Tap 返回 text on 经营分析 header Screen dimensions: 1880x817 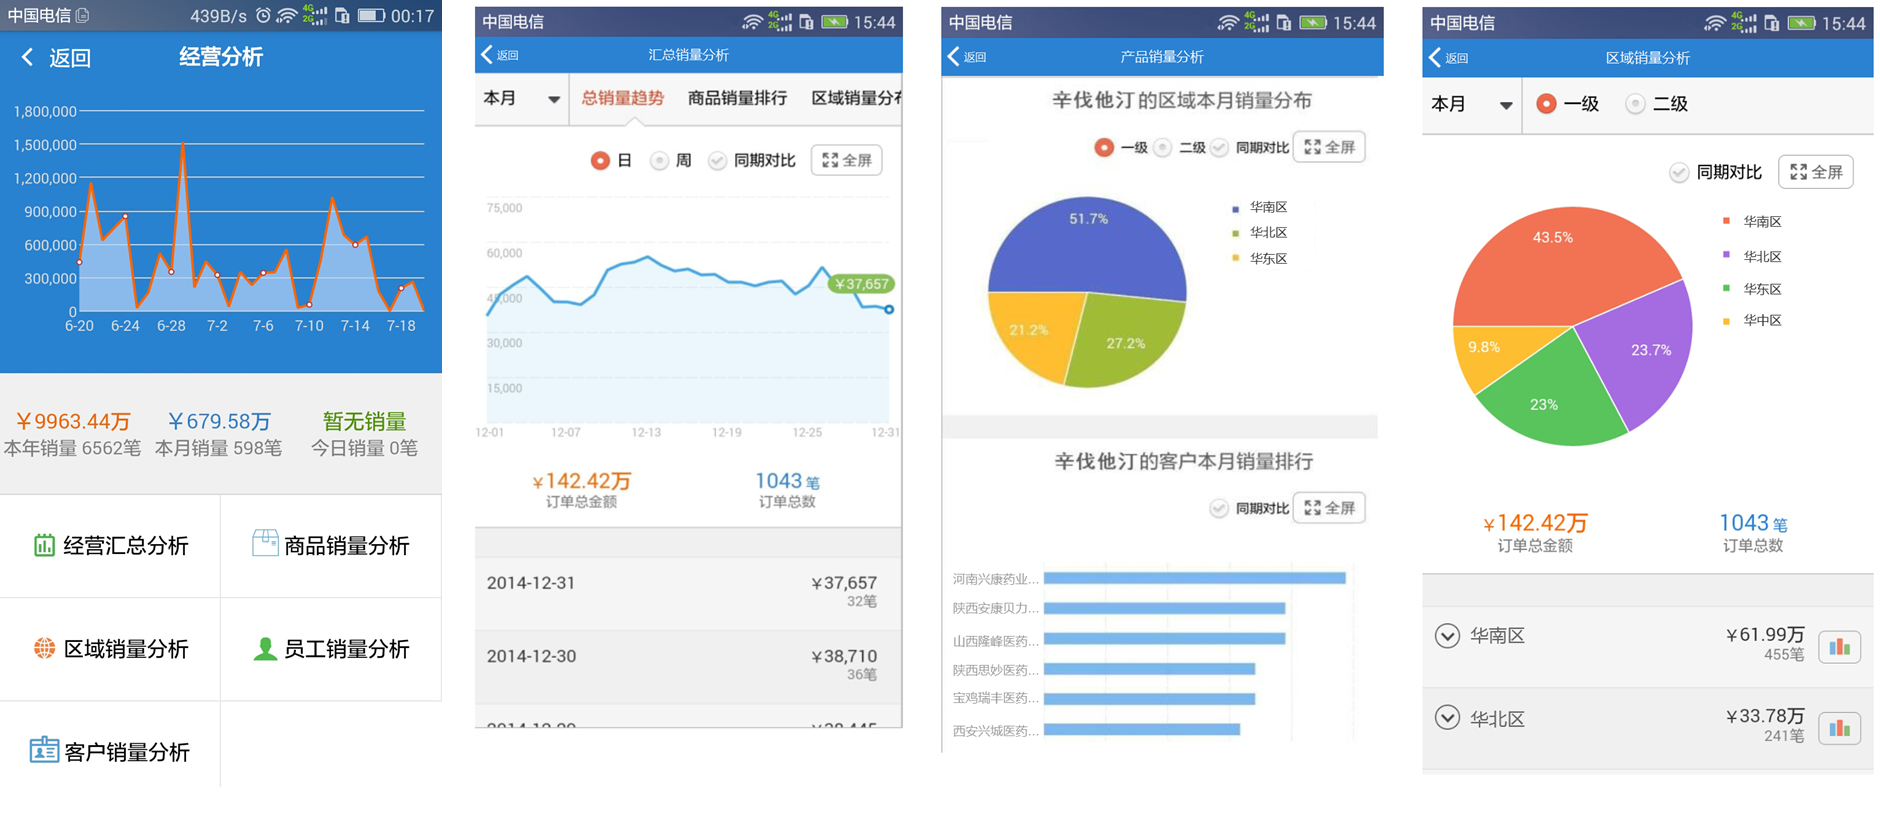[70, 58]
